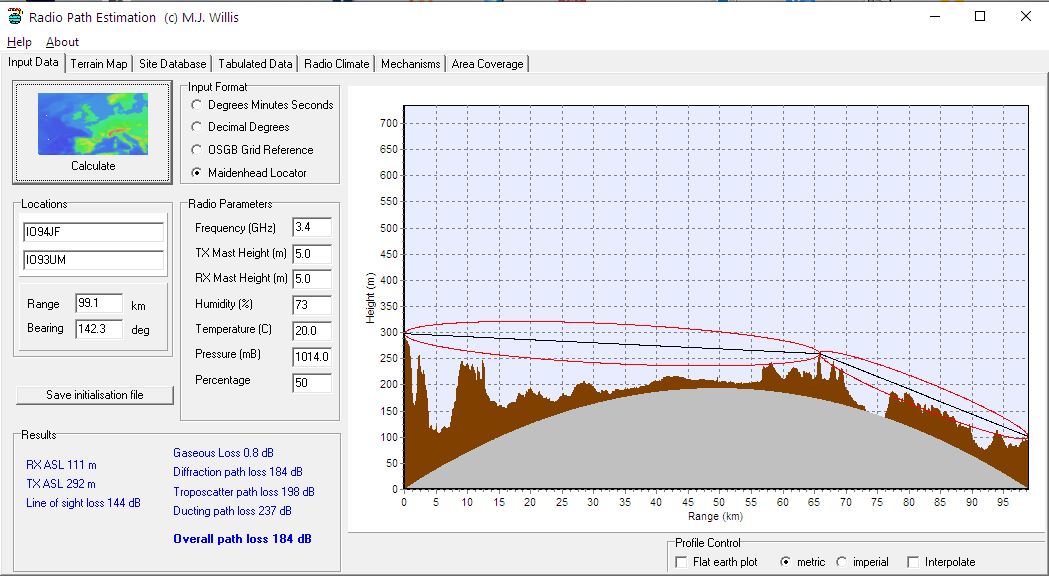Tick the Interpolate checkbox
Screen dimensions: 1049x576
point(913,562)
